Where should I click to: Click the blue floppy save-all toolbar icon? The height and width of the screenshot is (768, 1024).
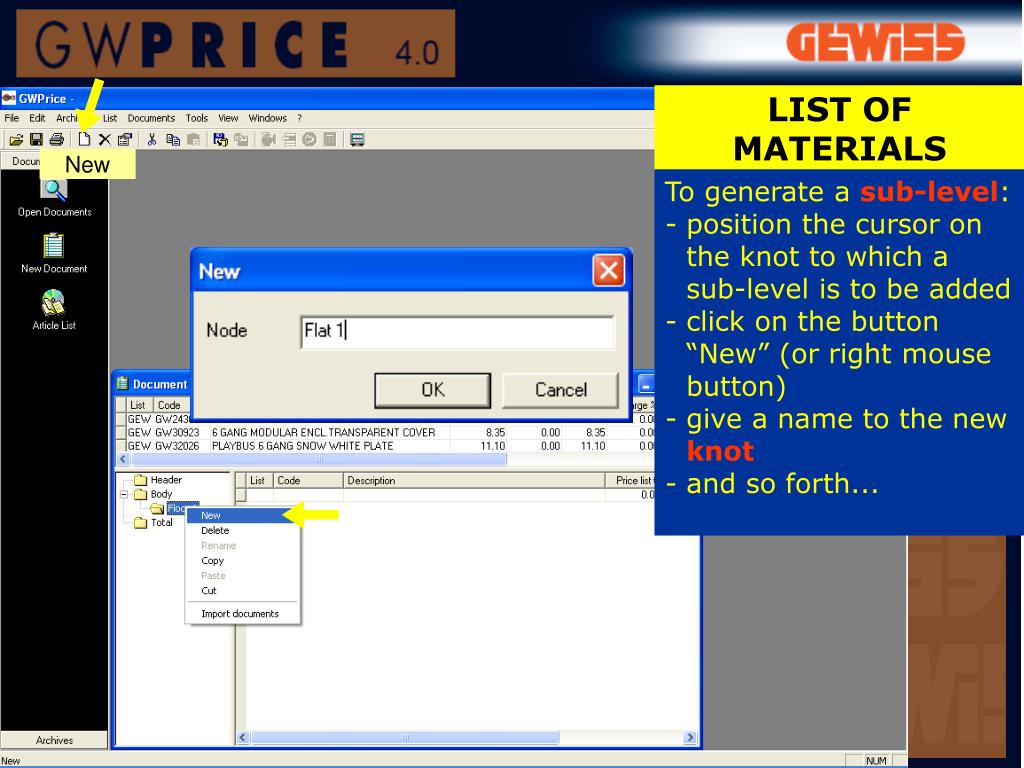coord(221,139)
